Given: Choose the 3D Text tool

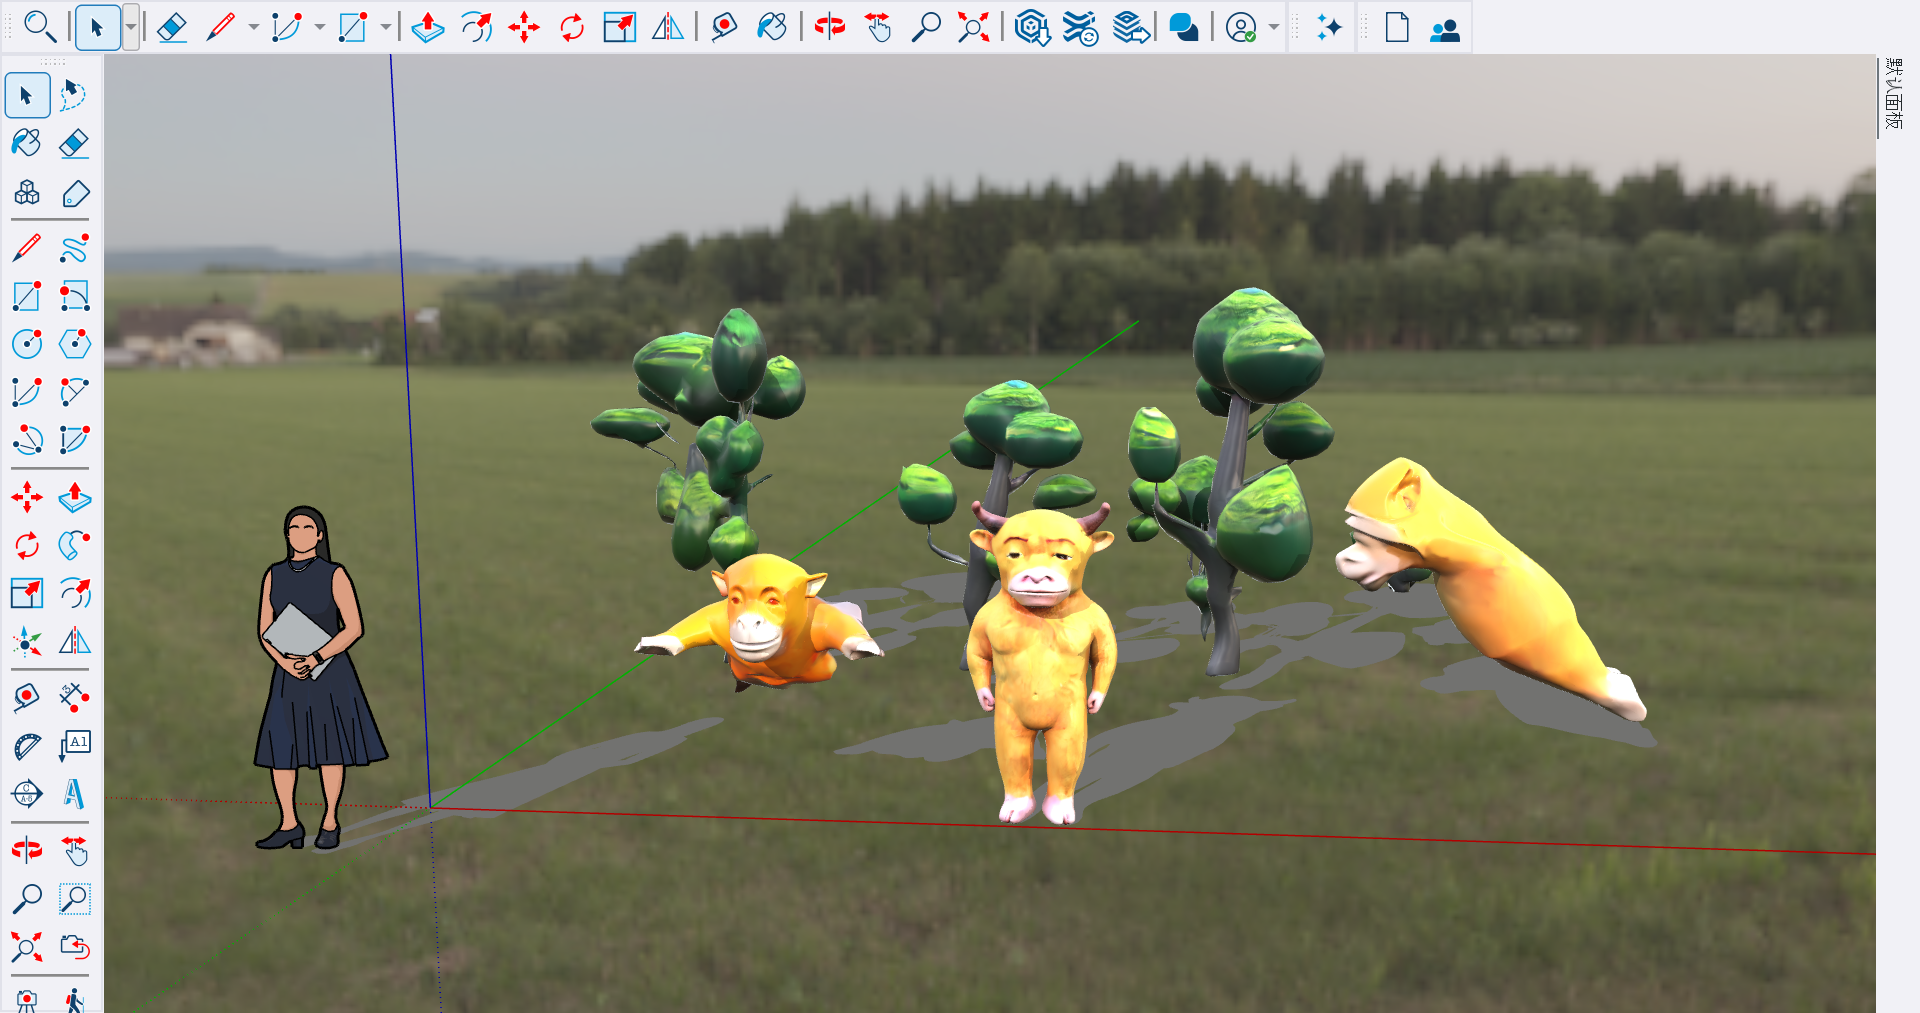Looking at the screenshot, I should tap(74, 794).
